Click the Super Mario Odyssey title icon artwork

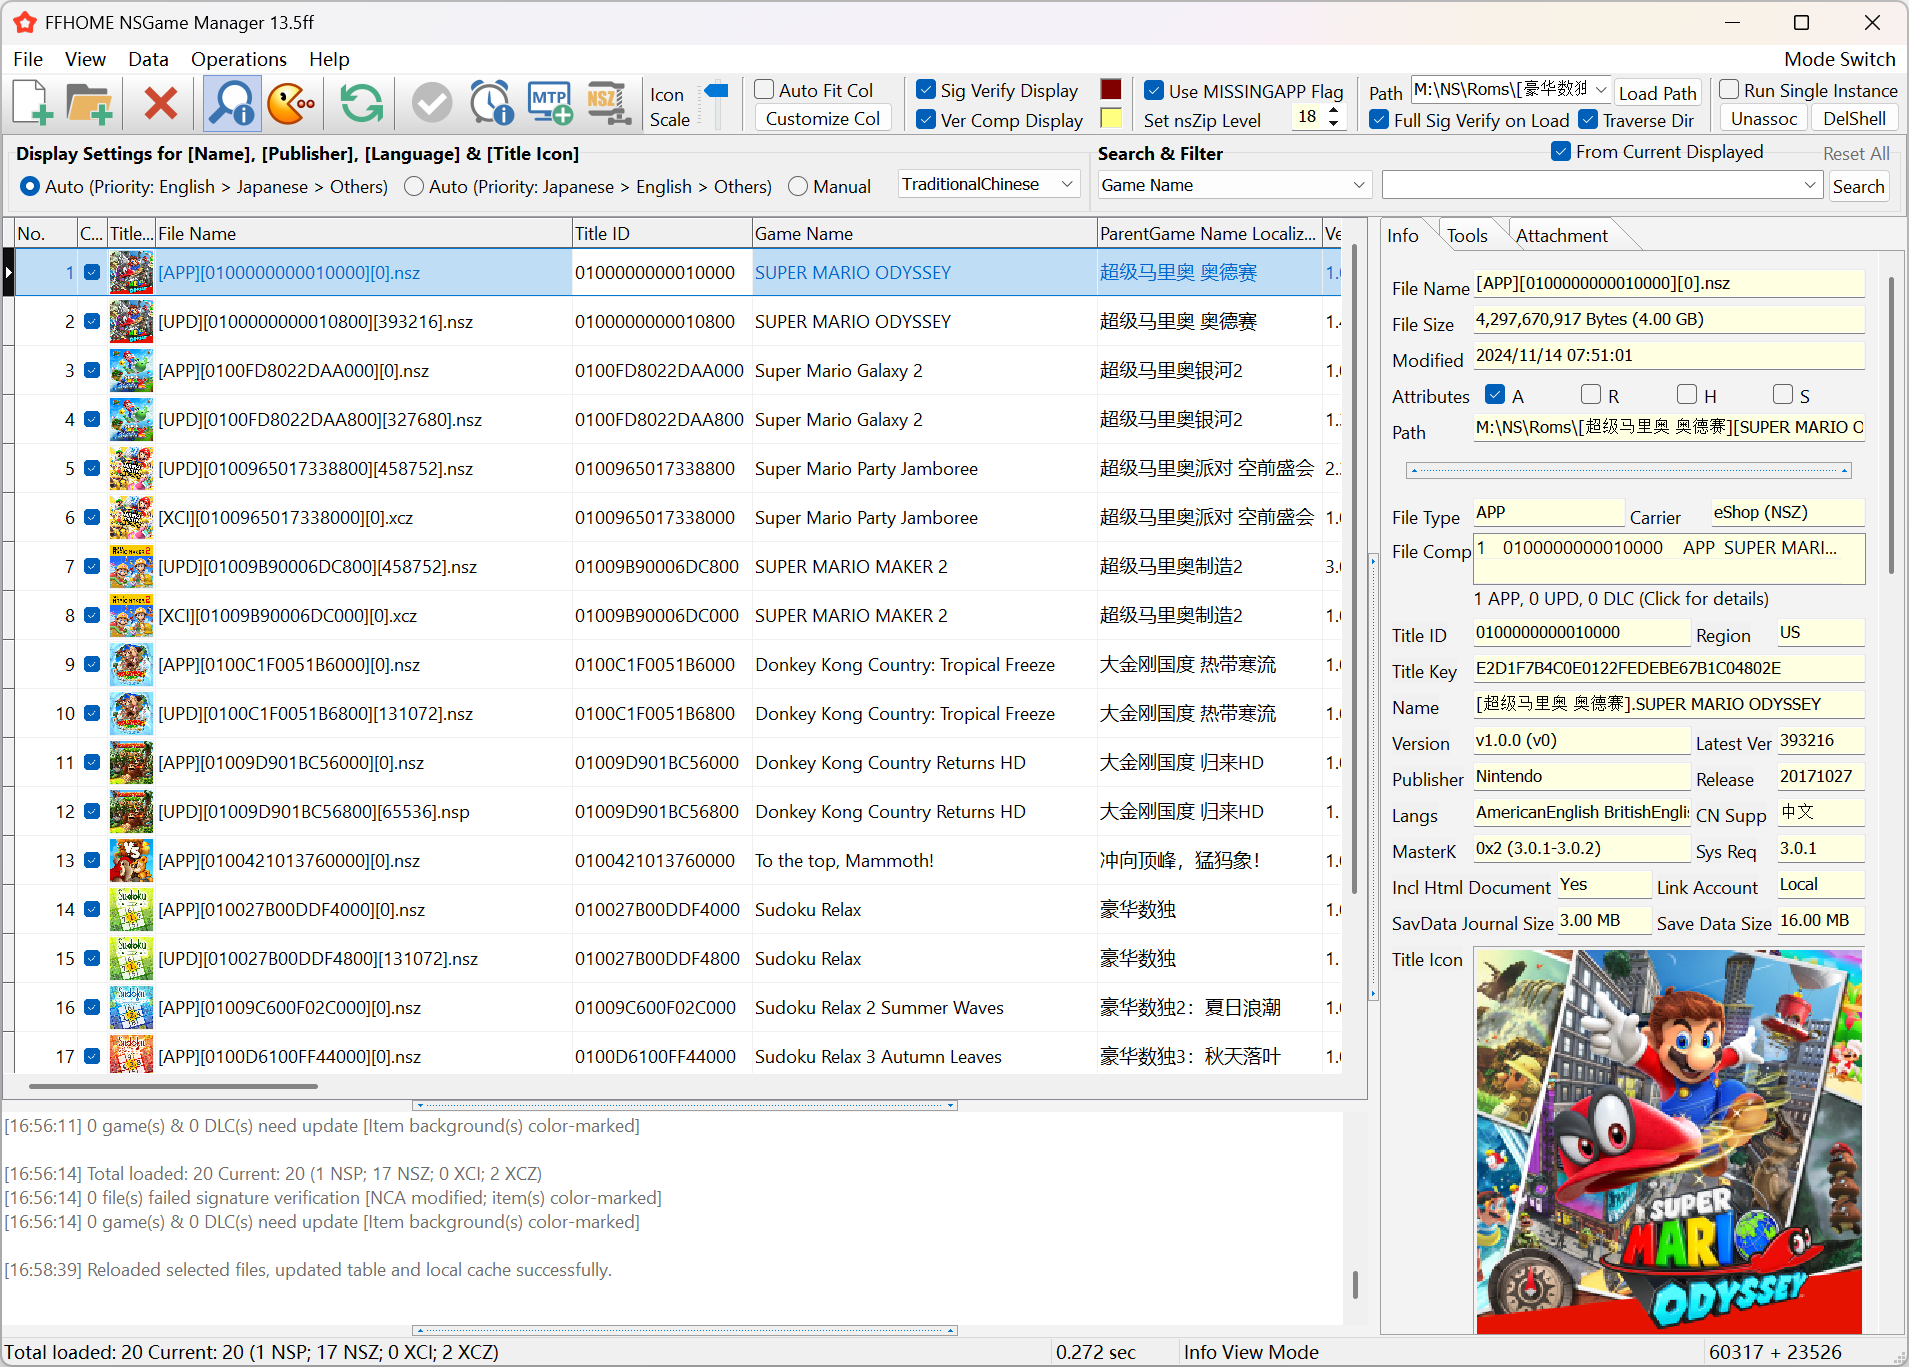[x=1669, y=1141]
